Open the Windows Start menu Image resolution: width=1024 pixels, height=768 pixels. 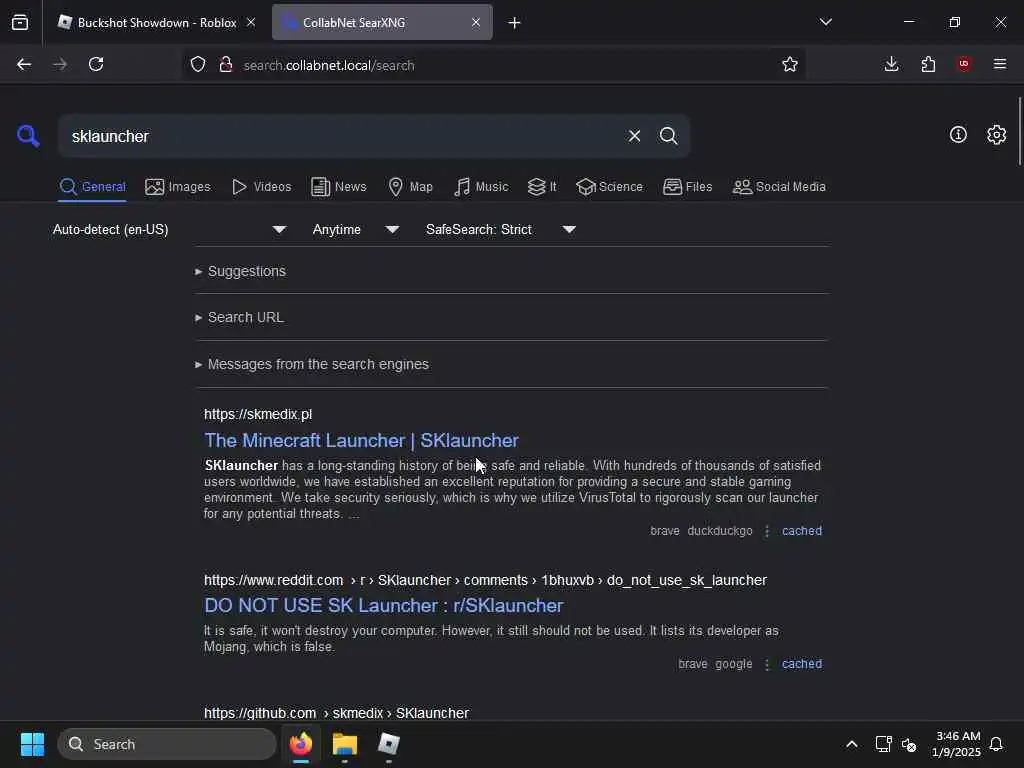pos(32,744)
